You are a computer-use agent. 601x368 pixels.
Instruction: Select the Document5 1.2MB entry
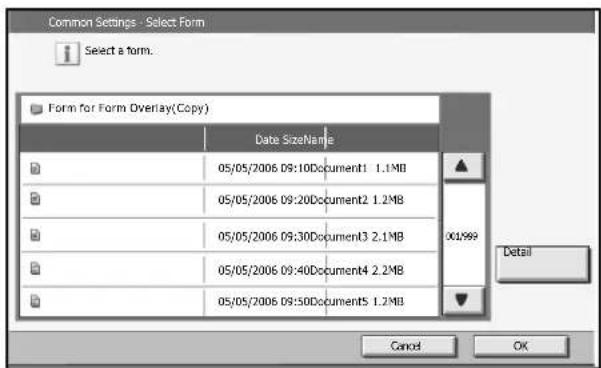coord(229,302)
